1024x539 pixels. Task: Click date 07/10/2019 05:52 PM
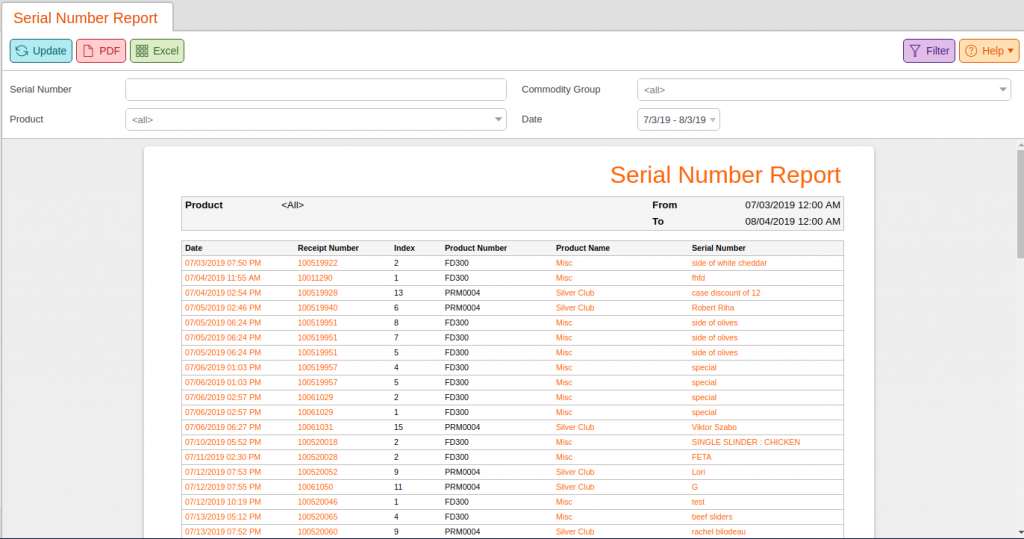coord(223,442)
